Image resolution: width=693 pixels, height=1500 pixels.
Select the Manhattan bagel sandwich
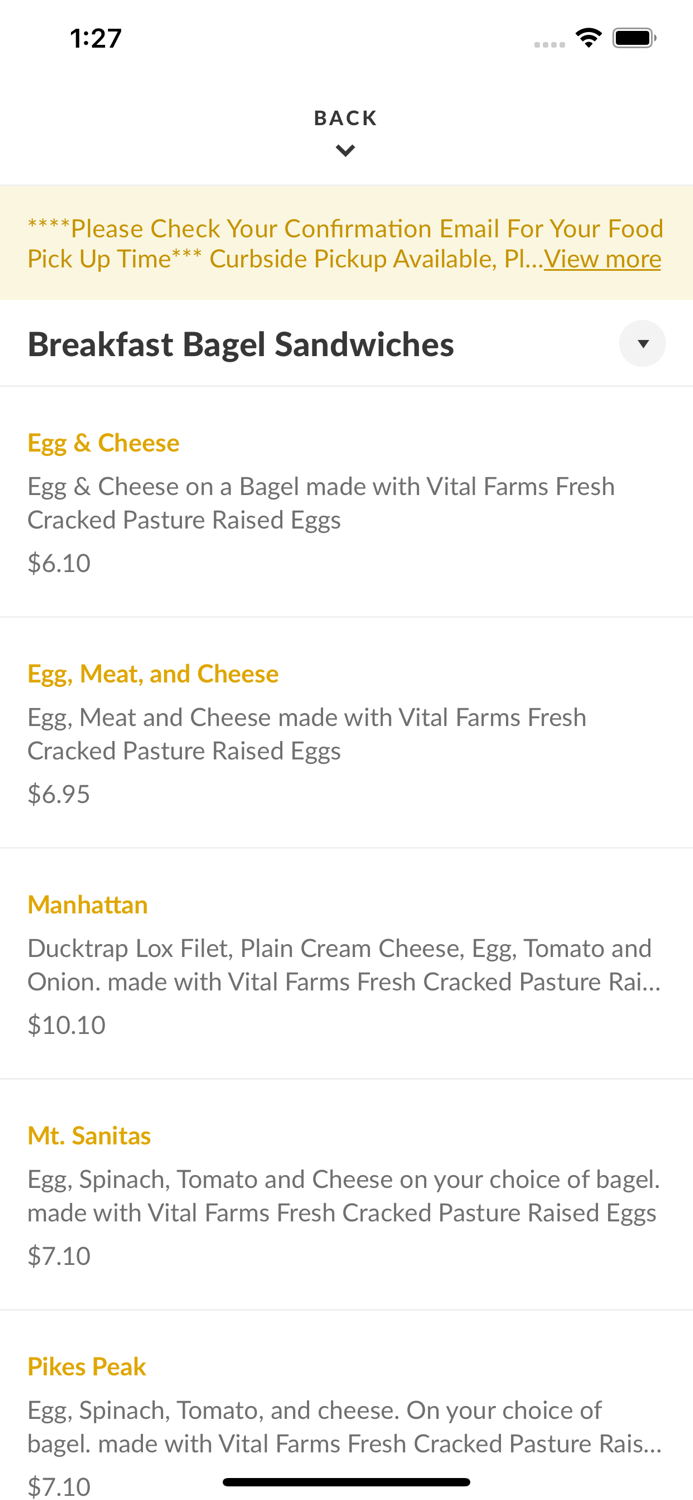coord(88,904)
